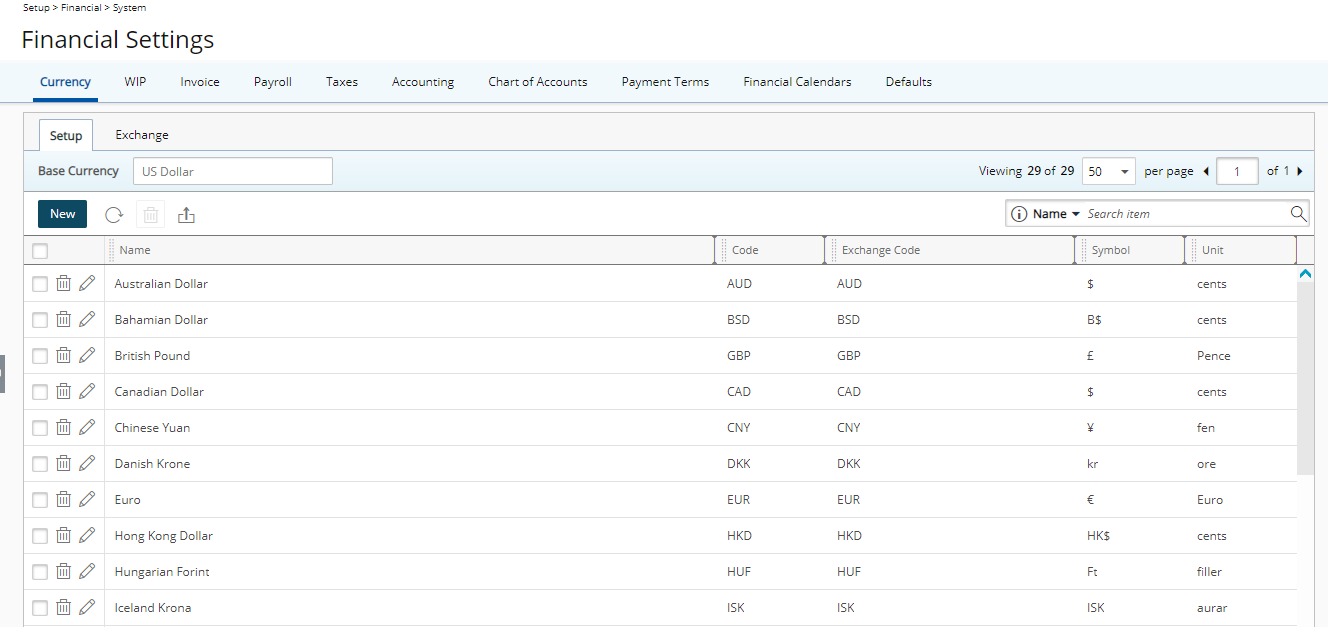Export the currency list
Image resolution: width=1328 pixels, height=627 pixels.
(186, 214)
